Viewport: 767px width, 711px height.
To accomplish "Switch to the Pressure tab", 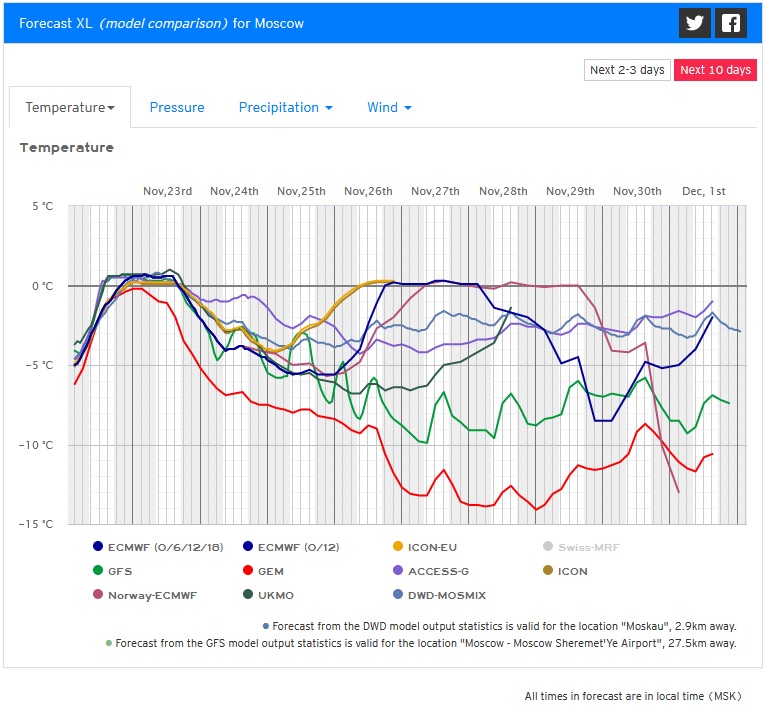I will point(177,107).
